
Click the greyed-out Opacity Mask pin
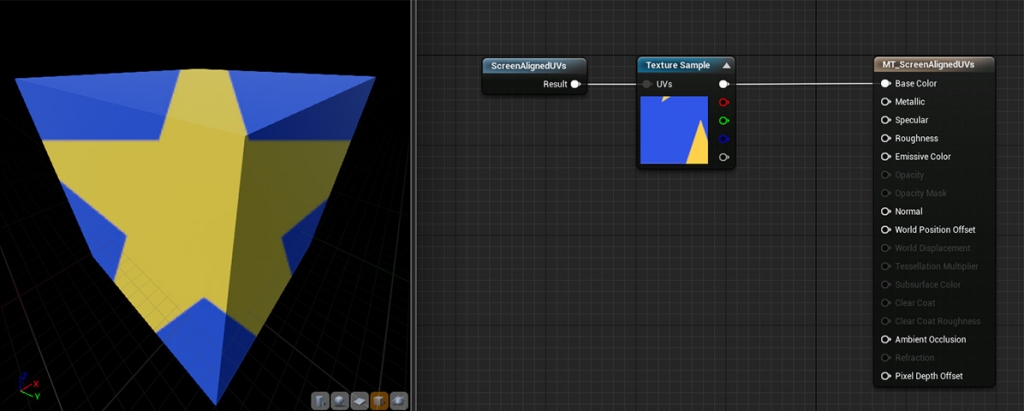click(886, 193)
